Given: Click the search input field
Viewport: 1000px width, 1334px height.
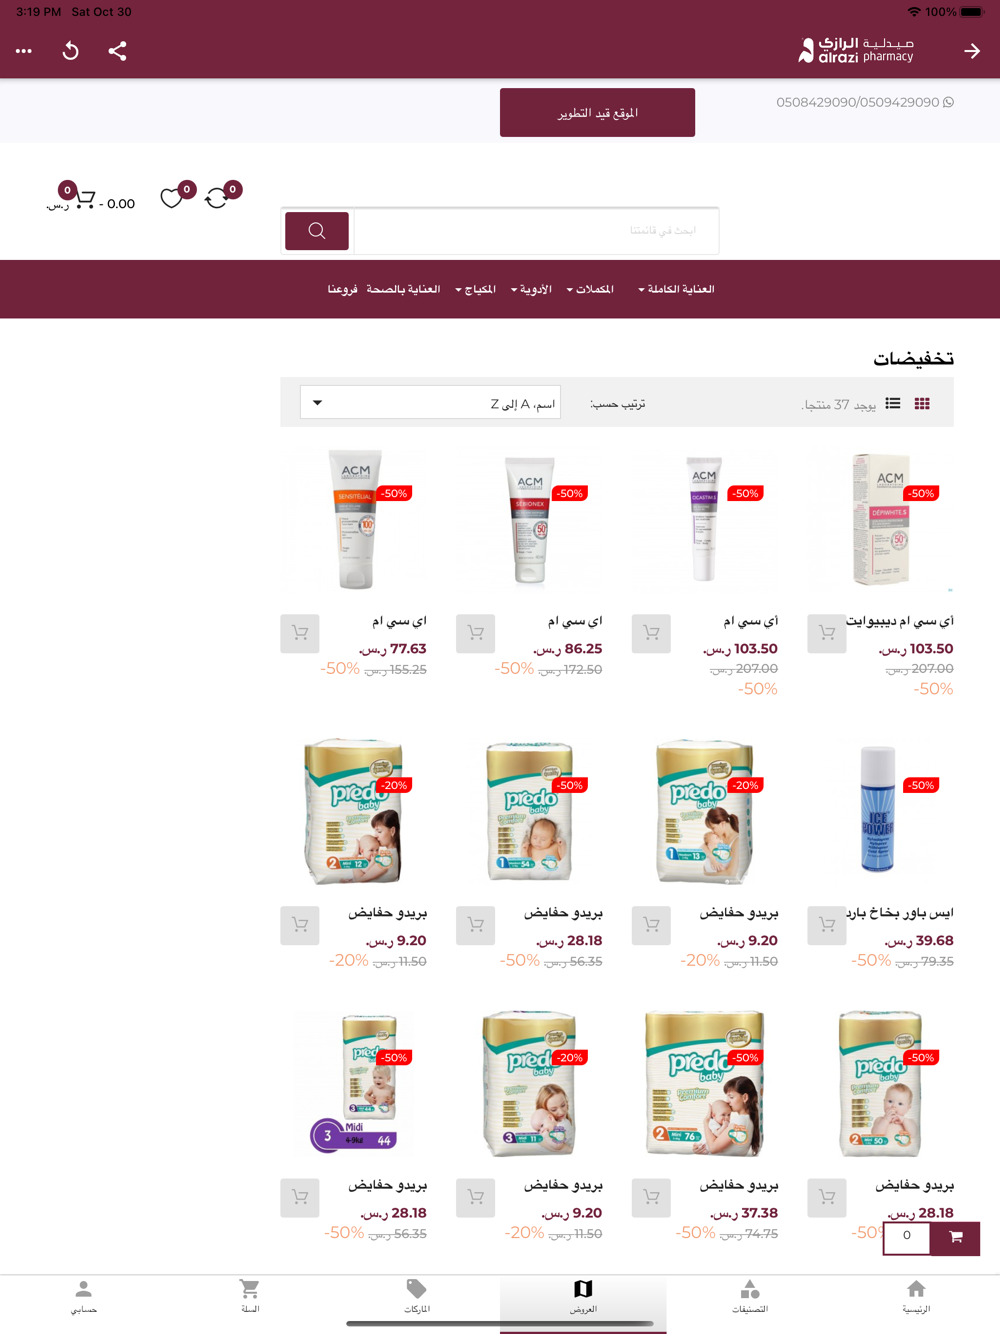Looking at the screenshot, I should (536, 231).
